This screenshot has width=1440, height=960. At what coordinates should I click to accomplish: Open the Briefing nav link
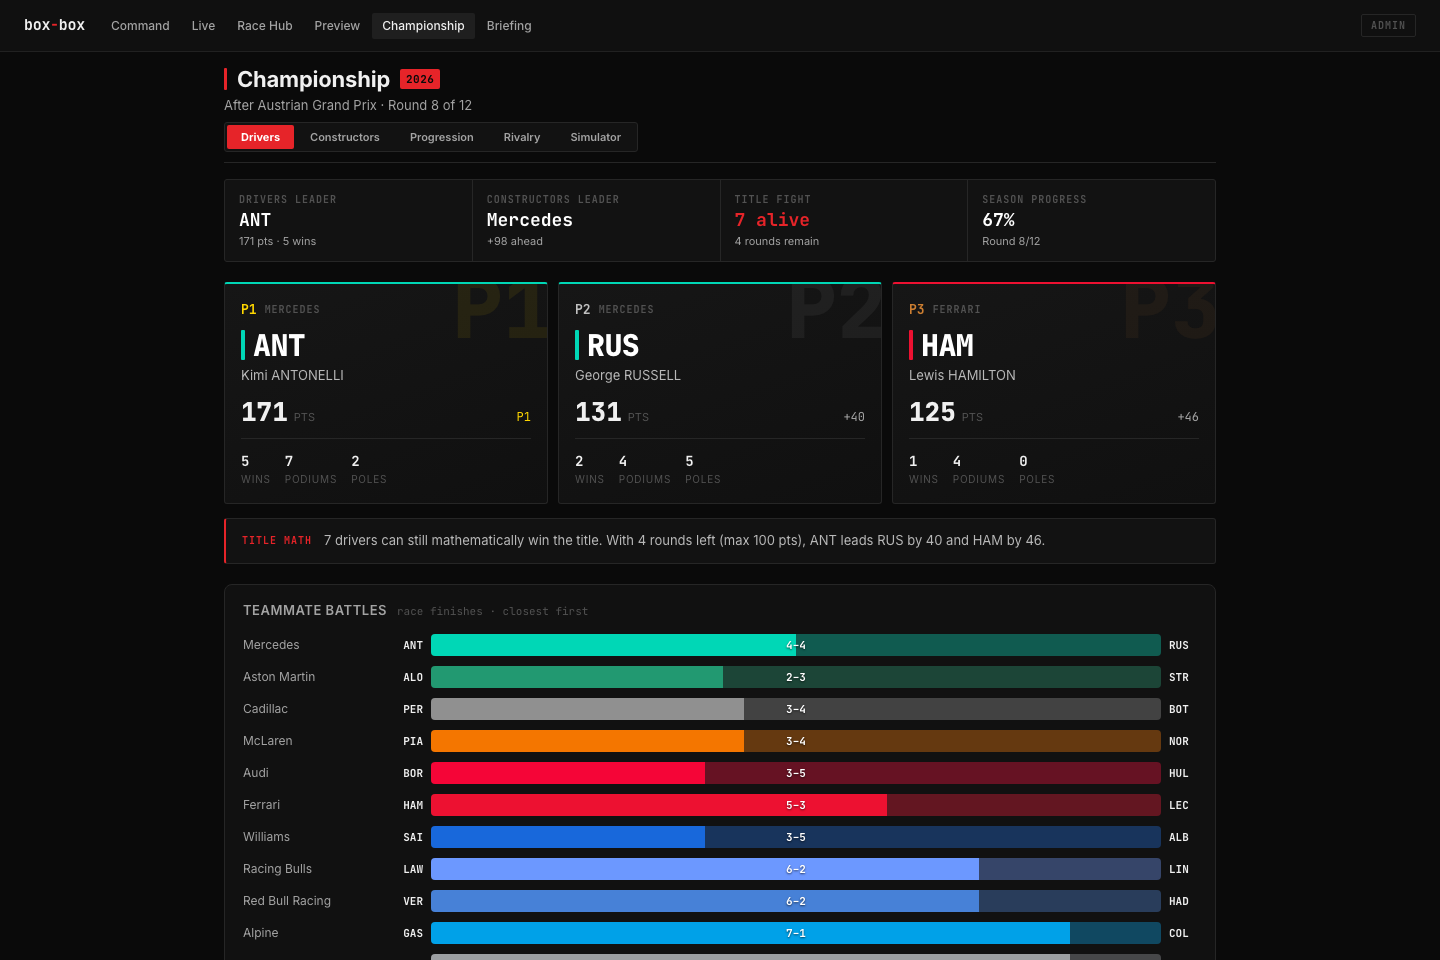point(509,26)
